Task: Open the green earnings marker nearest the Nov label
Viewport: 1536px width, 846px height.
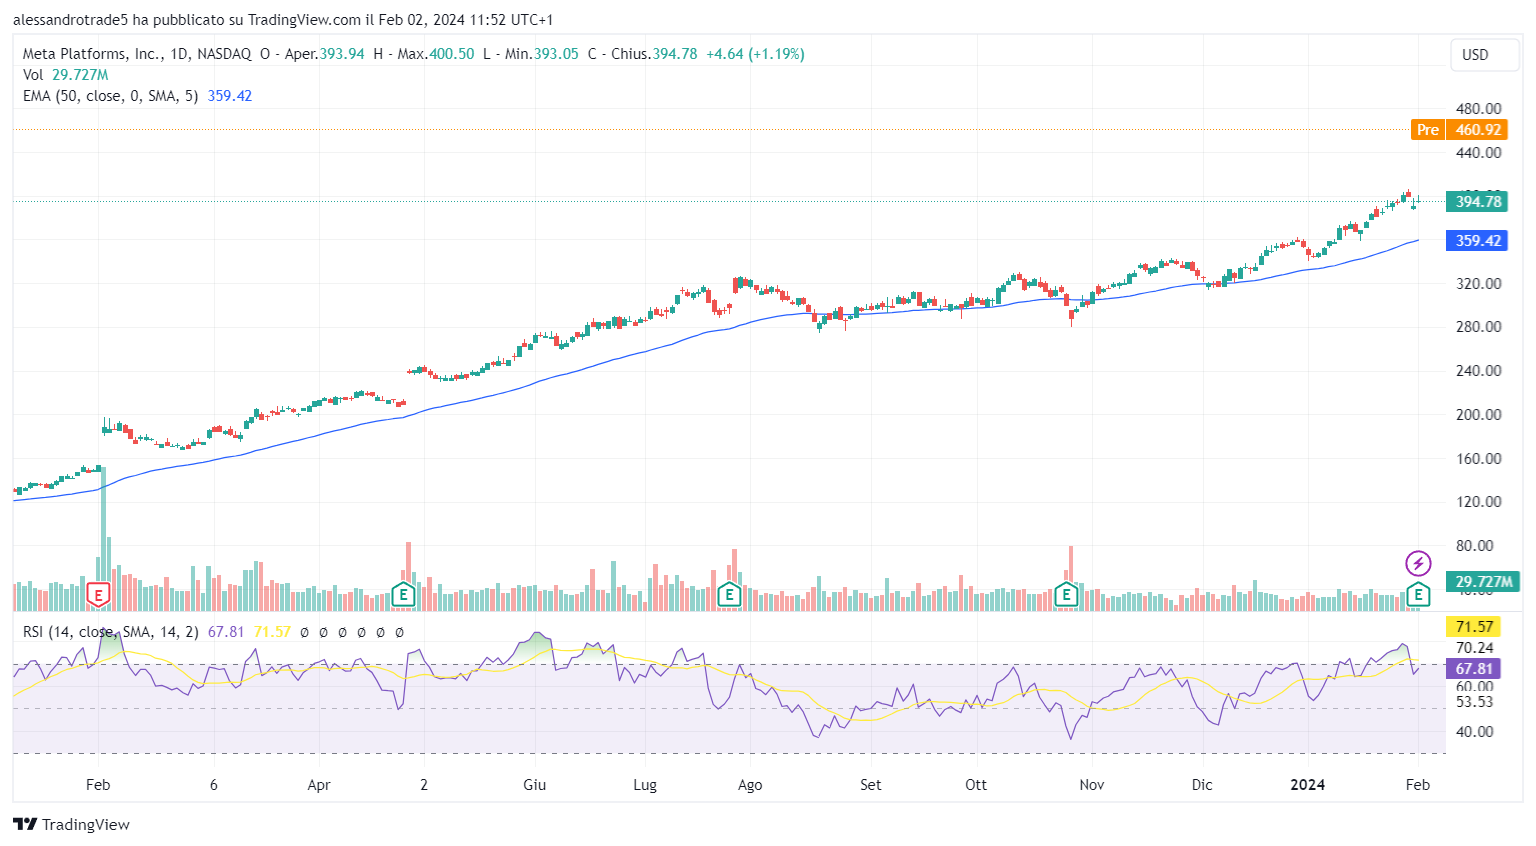Action: [1066, 595]
